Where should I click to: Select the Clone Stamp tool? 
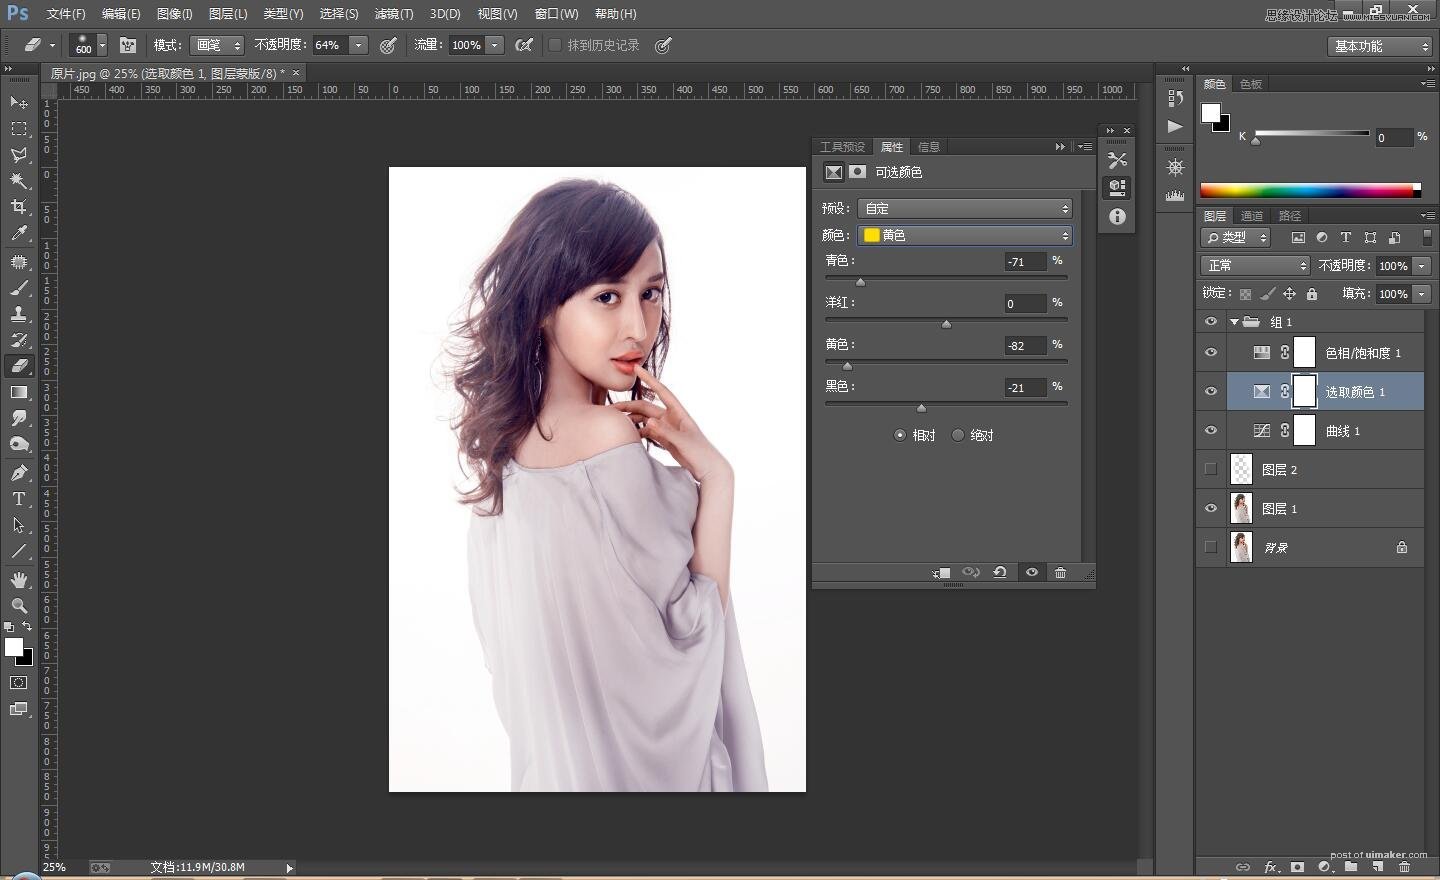point(19,314)
